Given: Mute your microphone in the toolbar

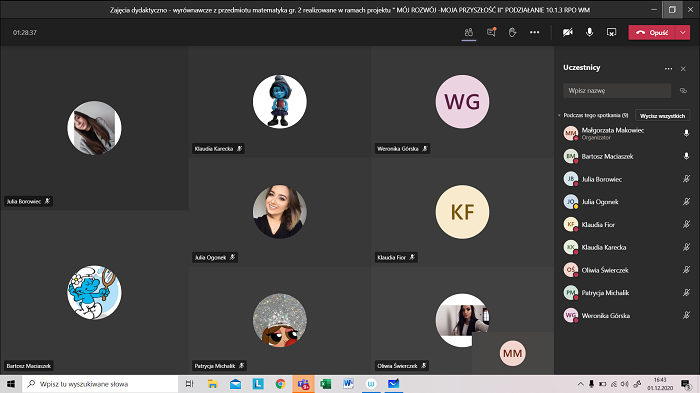Looking at the screenshot, I should pos(589,33).
